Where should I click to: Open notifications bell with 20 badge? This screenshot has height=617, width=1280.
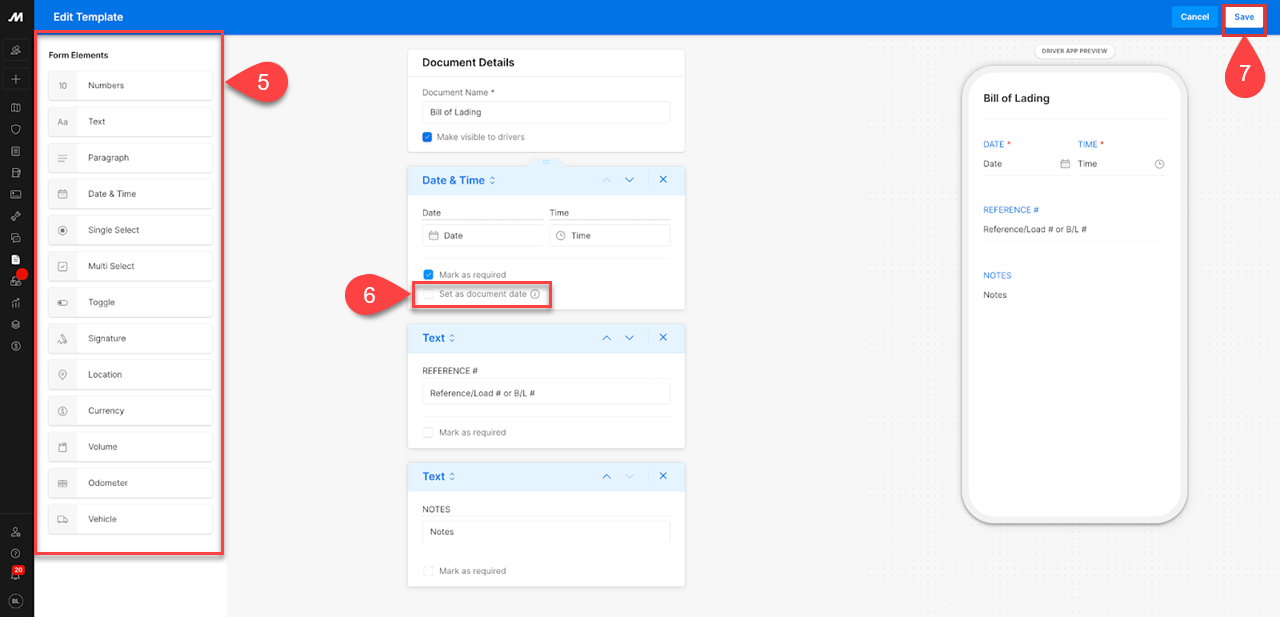pos(16,574)
